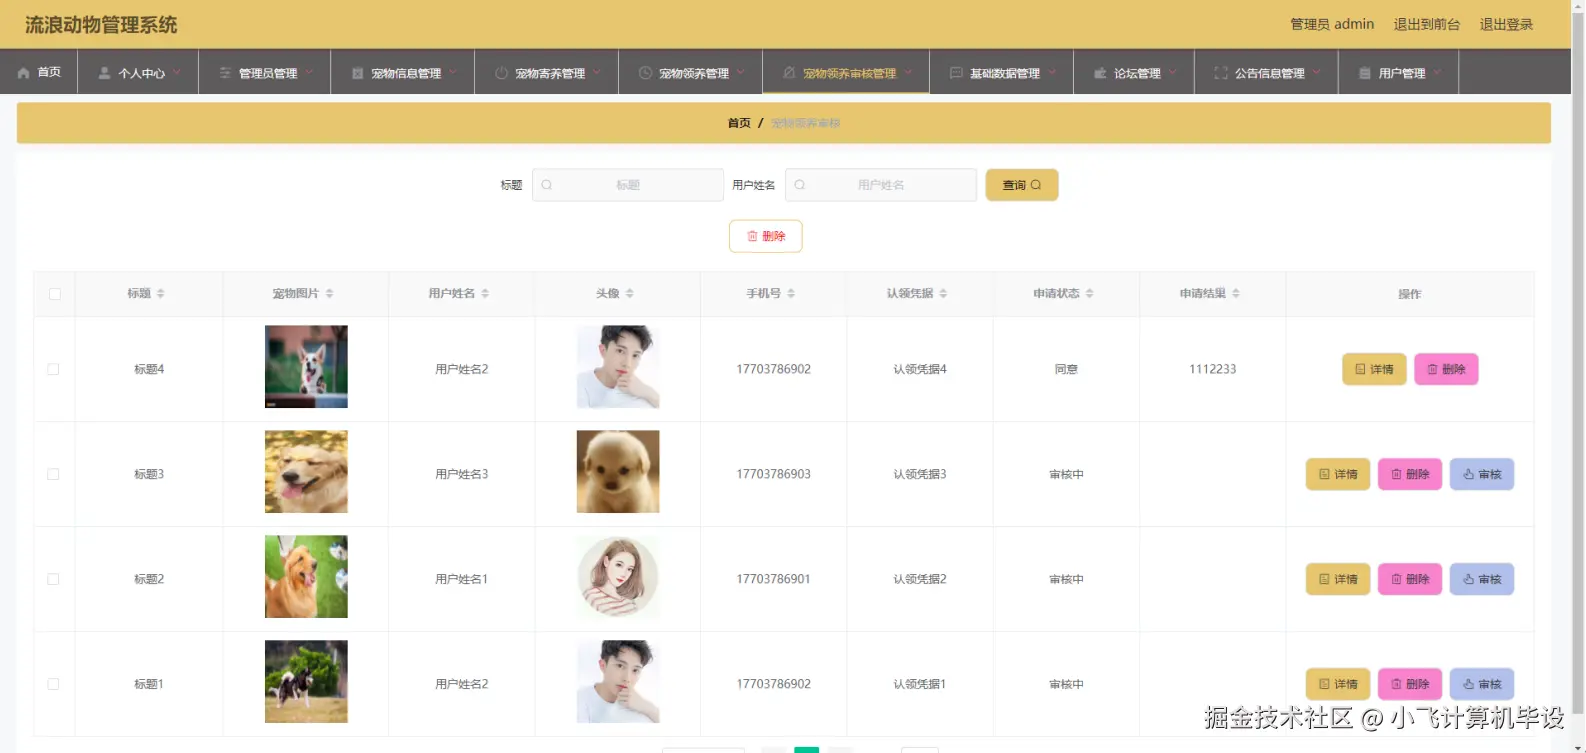The image size is (1586, 753).
Task: Click the sort arrows for 申请状态 column
Action: click(1089, 294)
